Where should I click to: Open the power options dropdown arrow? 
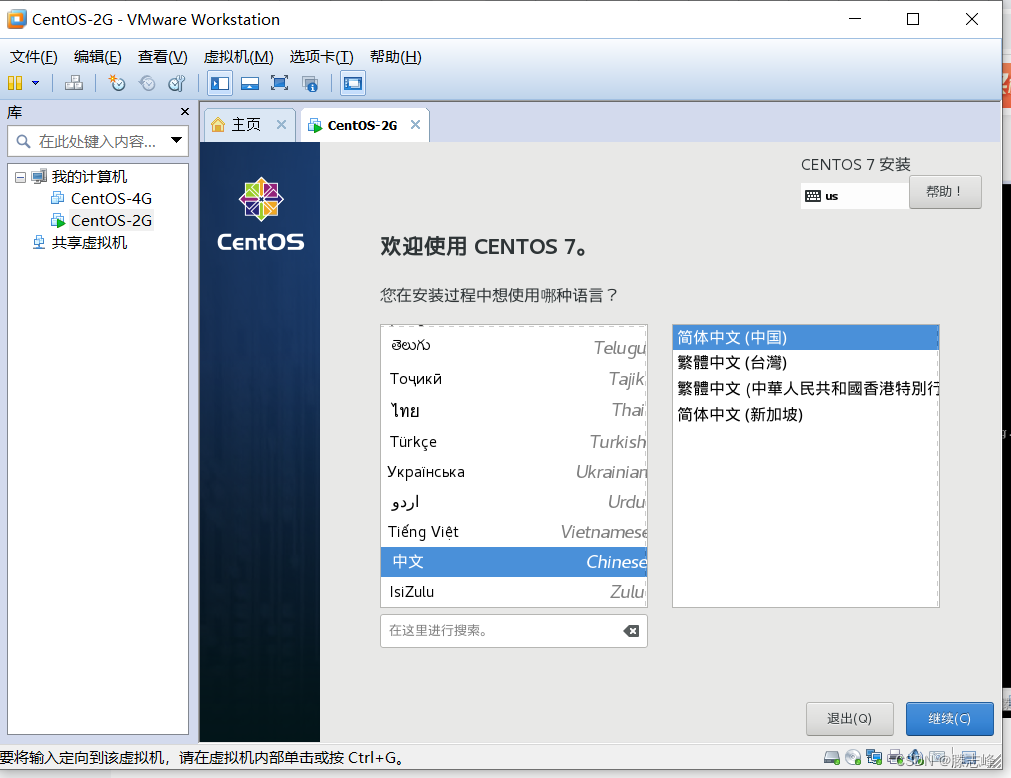coord(35,83)
